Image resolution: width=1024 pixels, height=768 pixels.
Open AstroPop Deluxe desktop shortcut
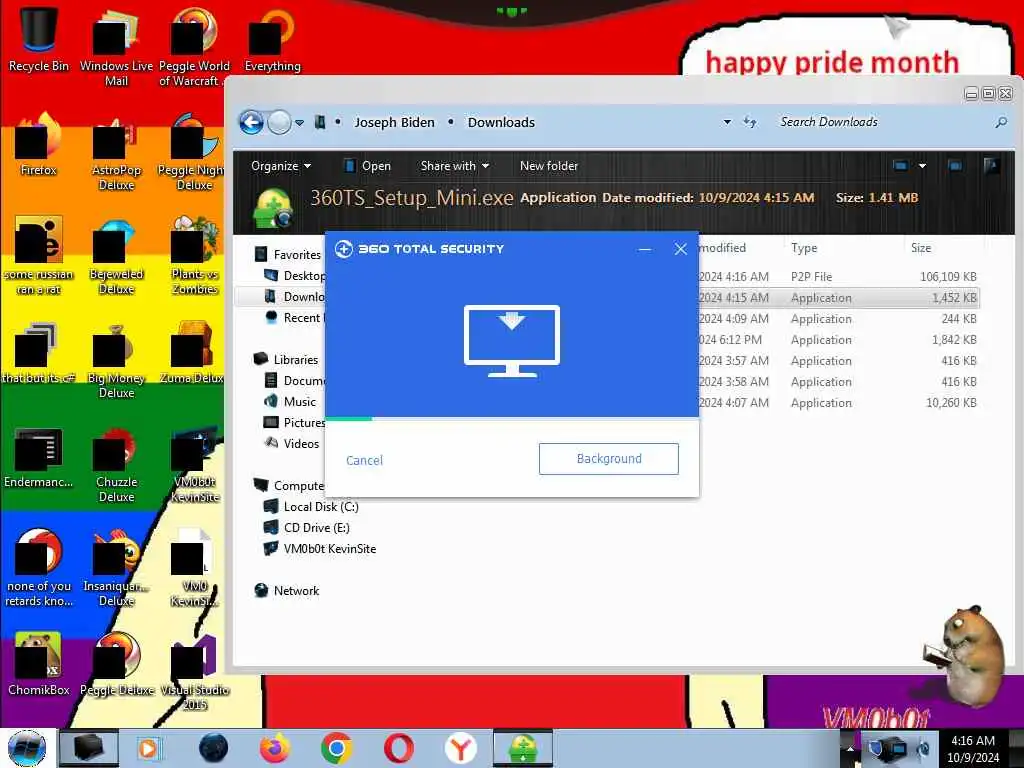[116, 152]
